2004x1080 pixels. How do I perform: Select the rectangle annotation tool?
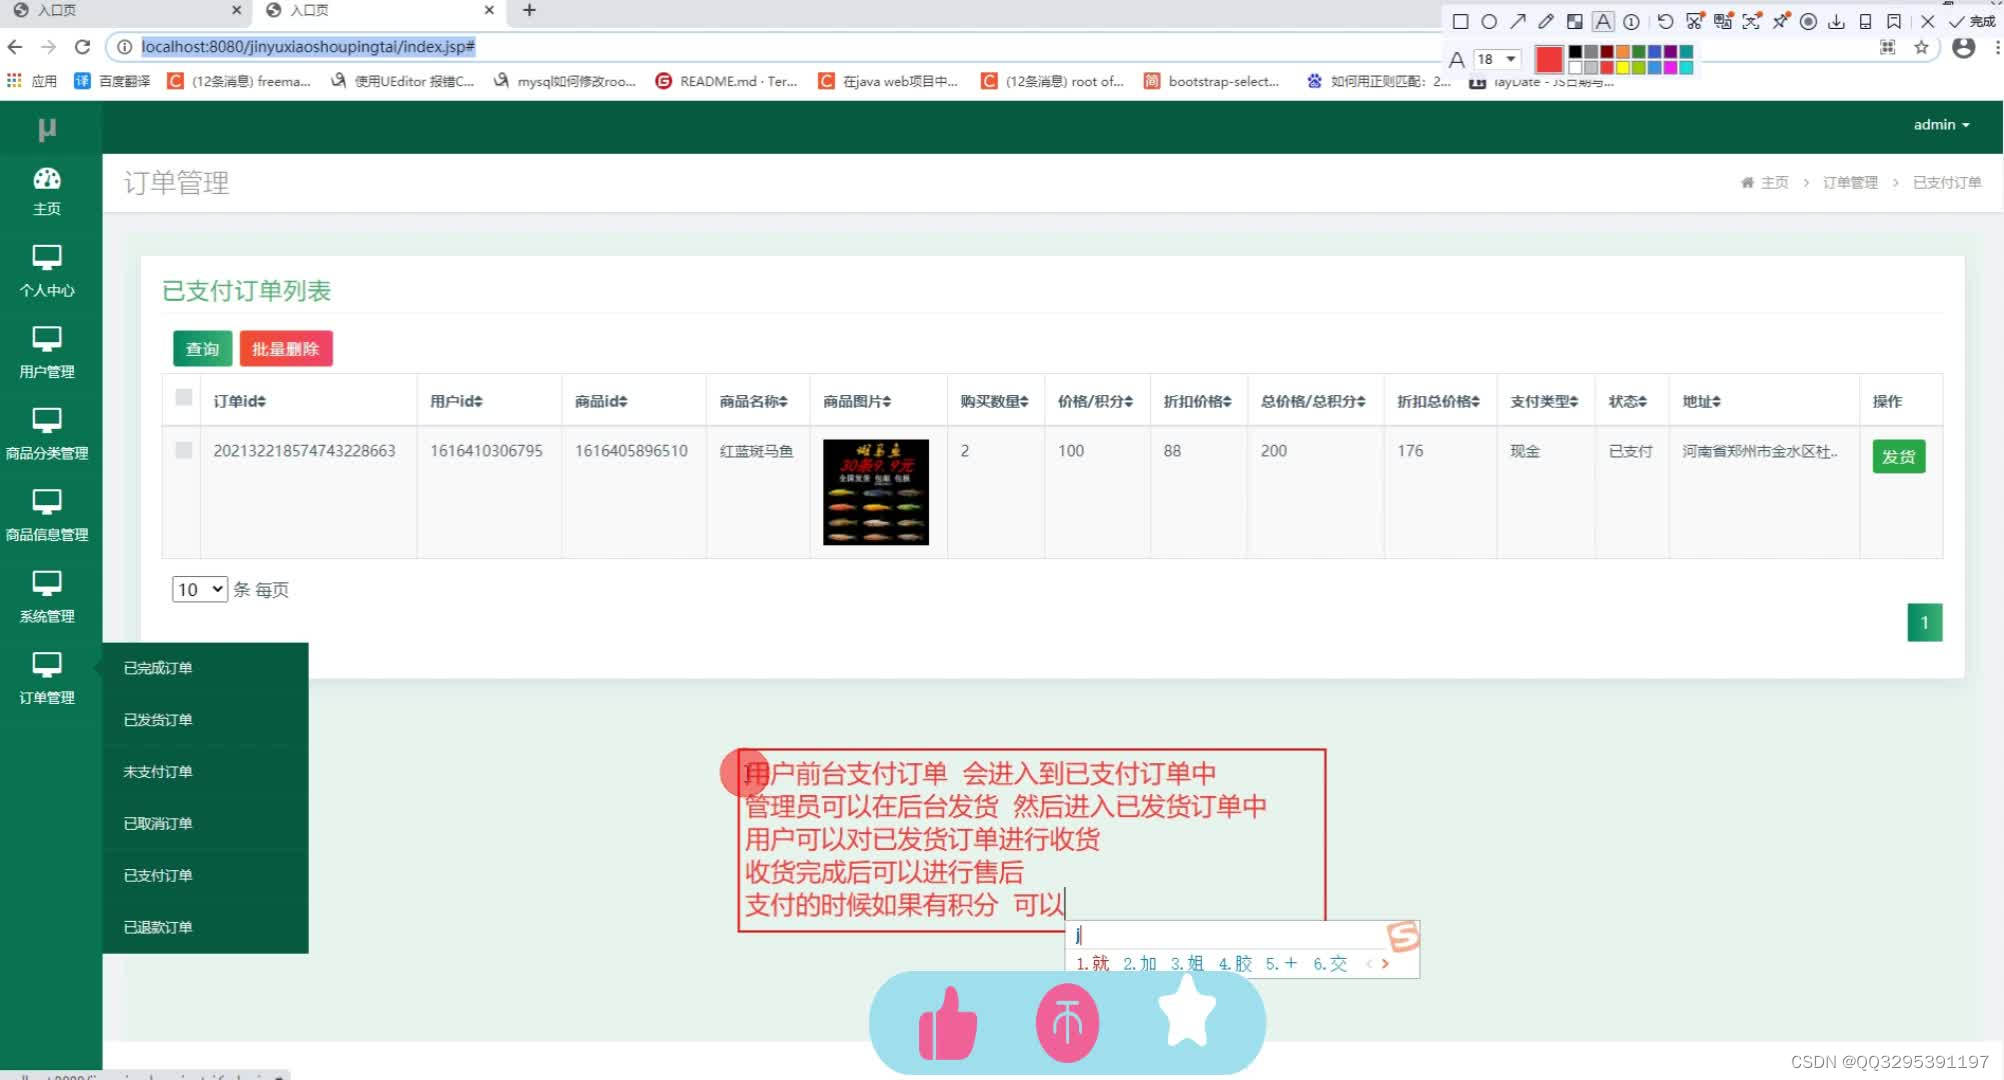pyautogui.click(x=1460, y=21)
